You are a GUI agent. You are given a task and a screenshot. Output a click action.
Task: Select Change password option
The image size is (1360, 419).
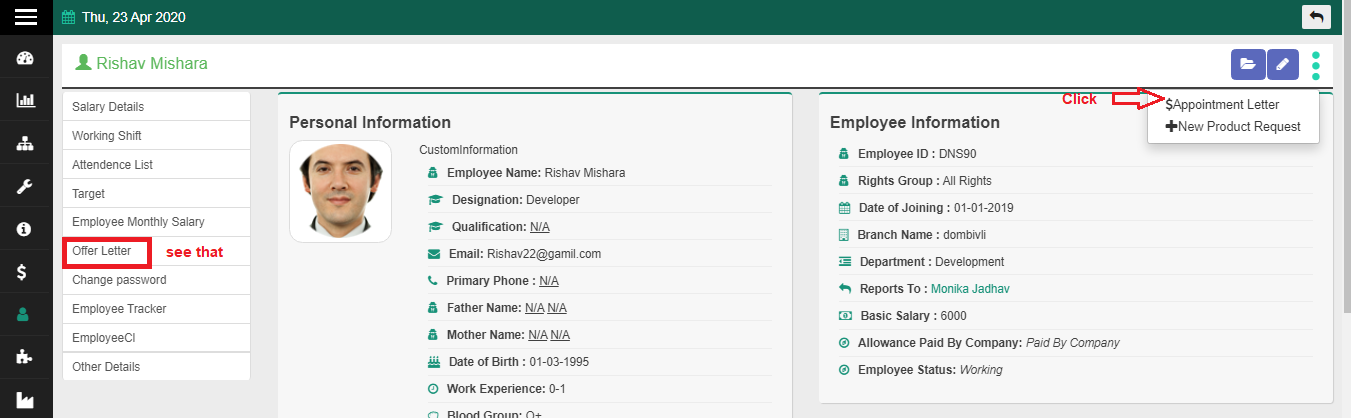pyautogui.click(x=118, y=280)
